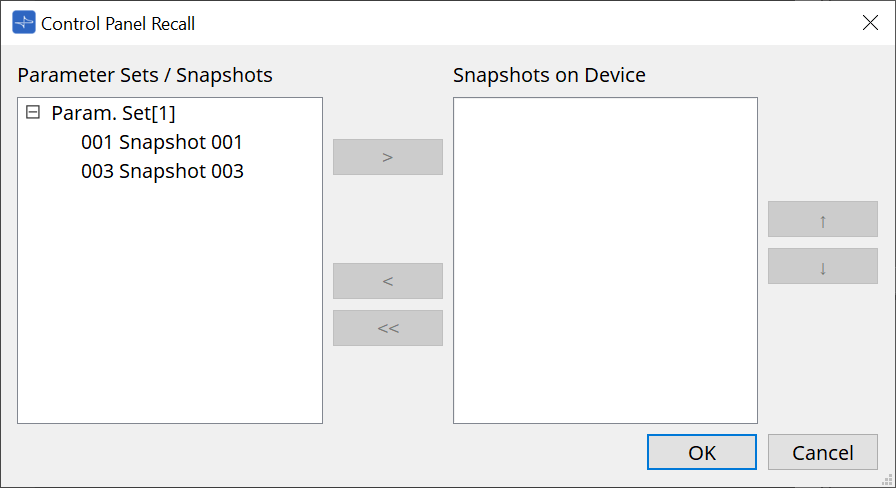Click blank space below 003 Snapshot 003

(x=170, y=300)
